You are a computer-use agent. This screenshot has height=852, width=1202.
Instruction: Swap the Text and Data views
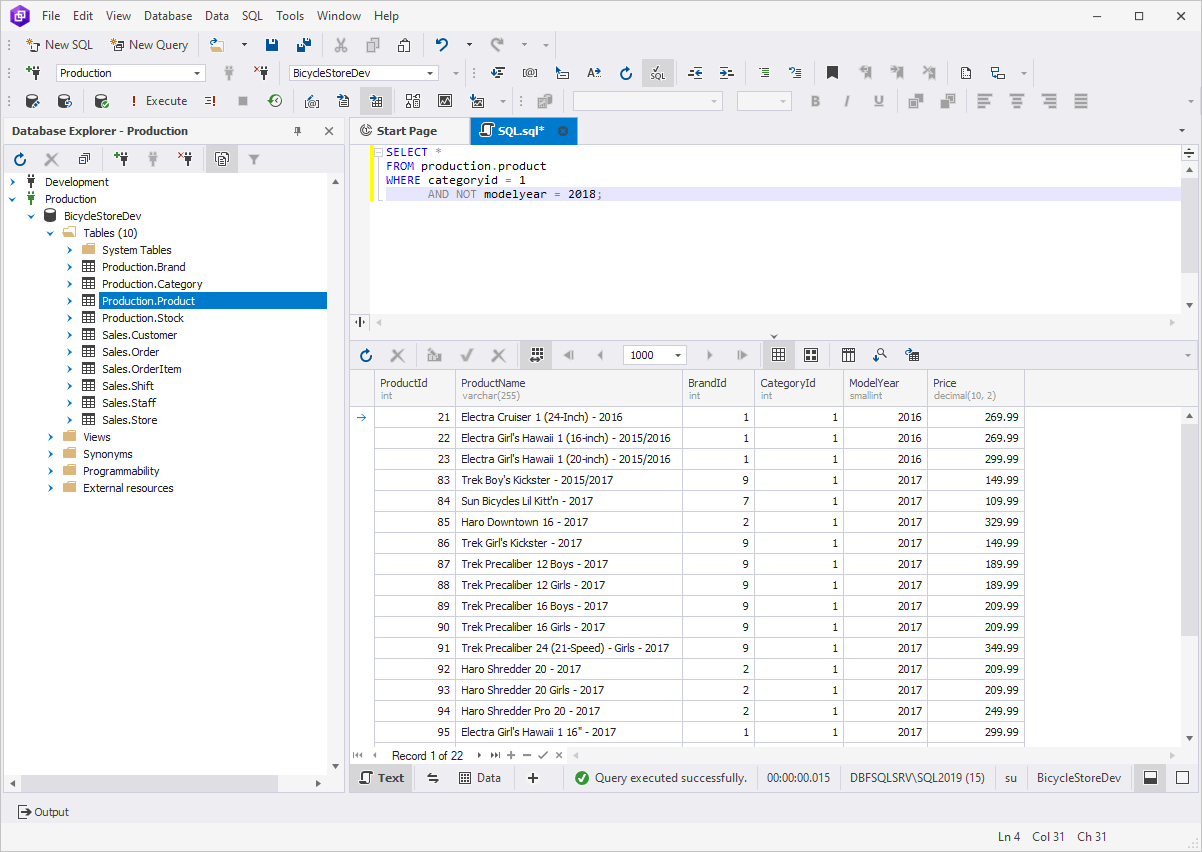pyautogui.click(x=433, y=778)
